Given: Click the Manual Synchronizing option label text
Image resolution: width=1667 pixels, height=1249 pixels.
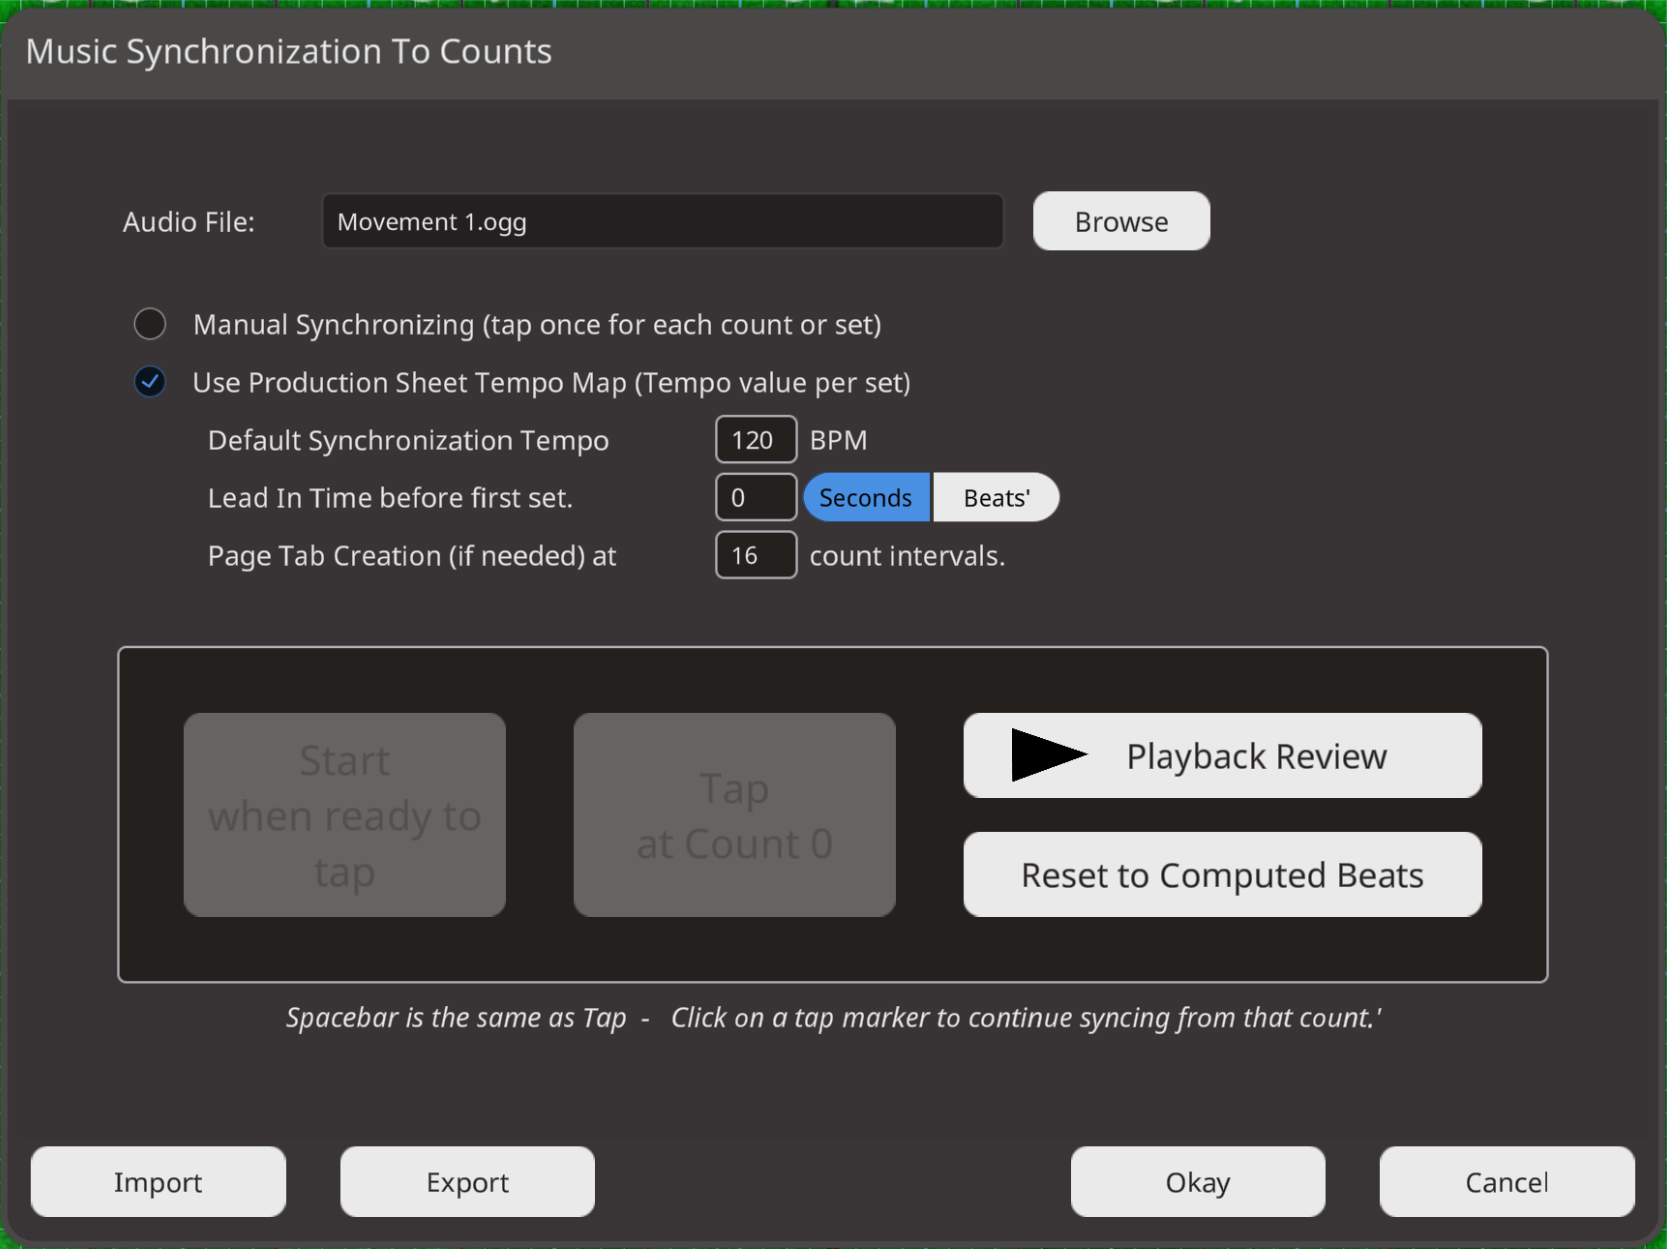Looking at the screenshot, I should [536, 325].
